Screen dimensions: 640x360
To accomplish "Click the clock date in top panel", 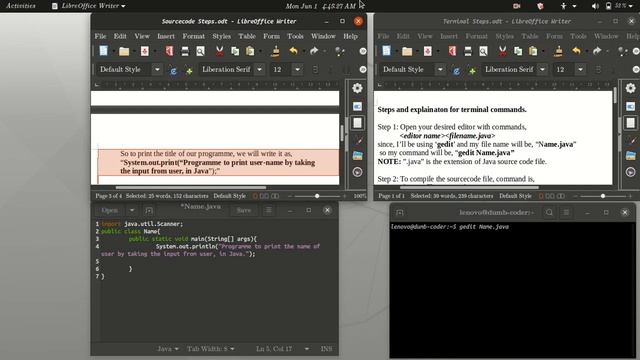I will (x=320, y=6).
